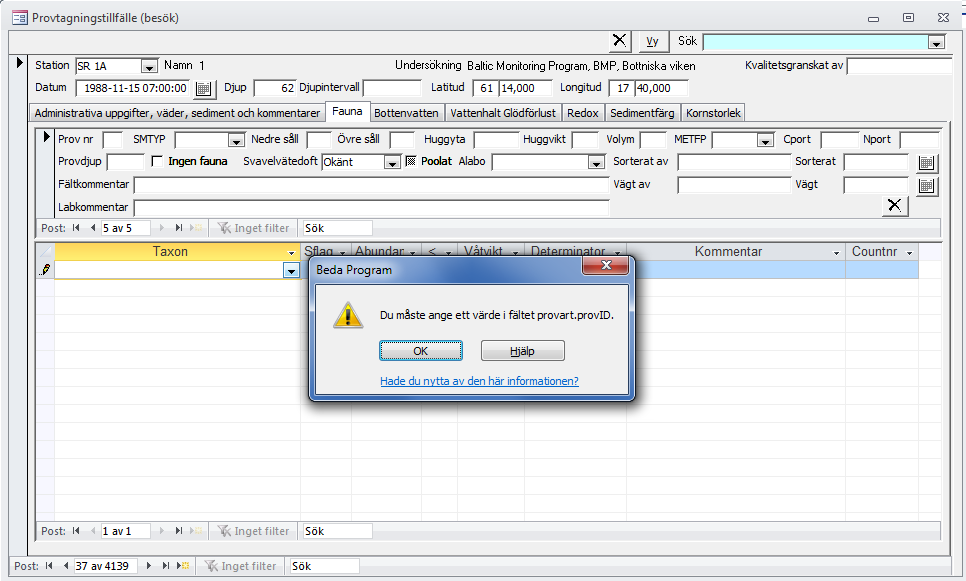Open the Sedimentfärg tab
Image resolution: width=966 pixels, height=581 pixels.
[642, 113]
